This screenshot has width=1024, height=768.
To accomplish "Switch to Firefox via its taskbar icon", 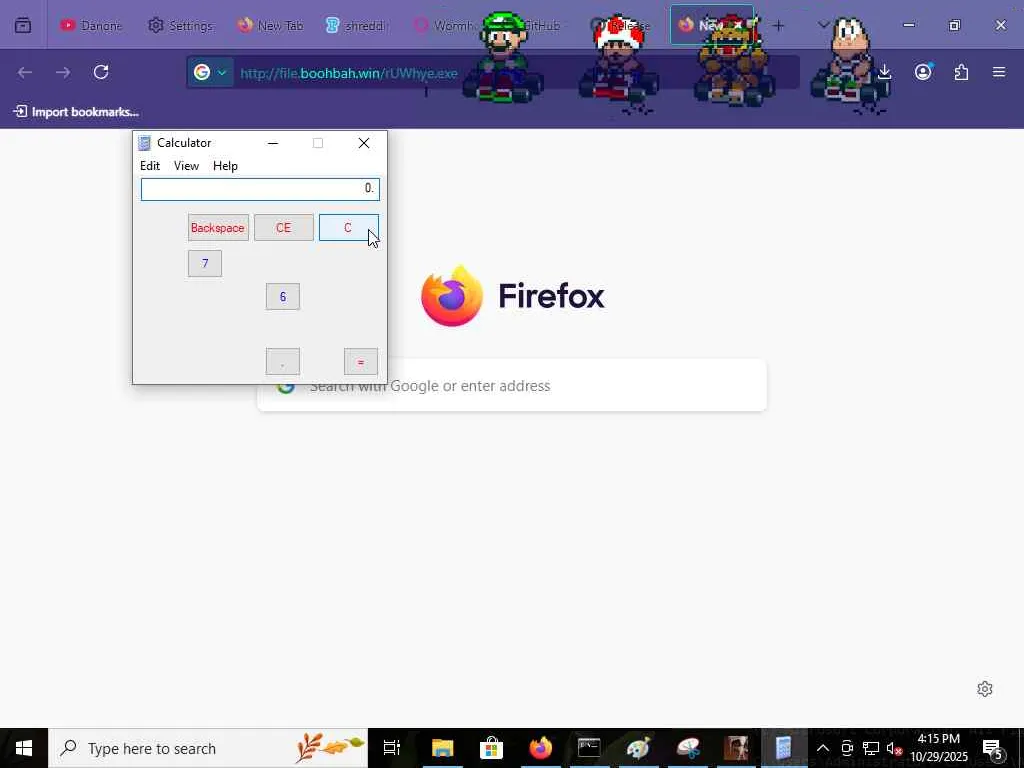I will (x=540, y=748).
